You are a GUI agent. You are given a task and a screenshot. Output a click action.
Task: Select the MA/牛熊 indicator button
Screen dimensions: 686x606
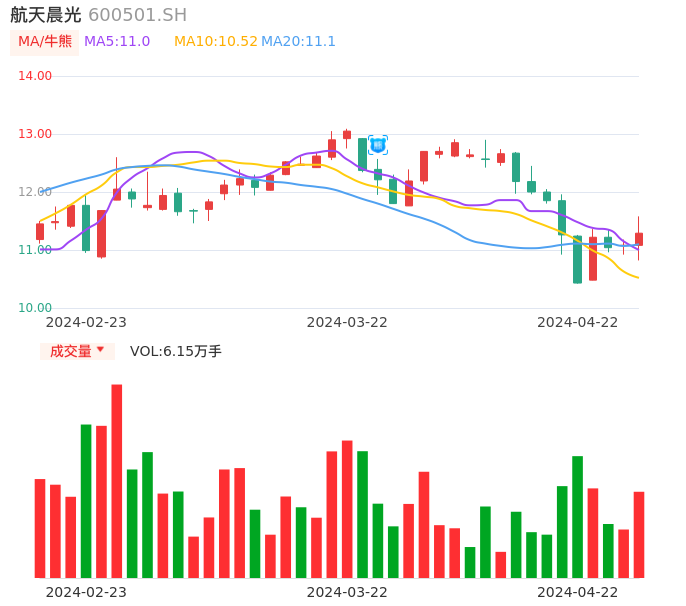click(x=45, y=42)
